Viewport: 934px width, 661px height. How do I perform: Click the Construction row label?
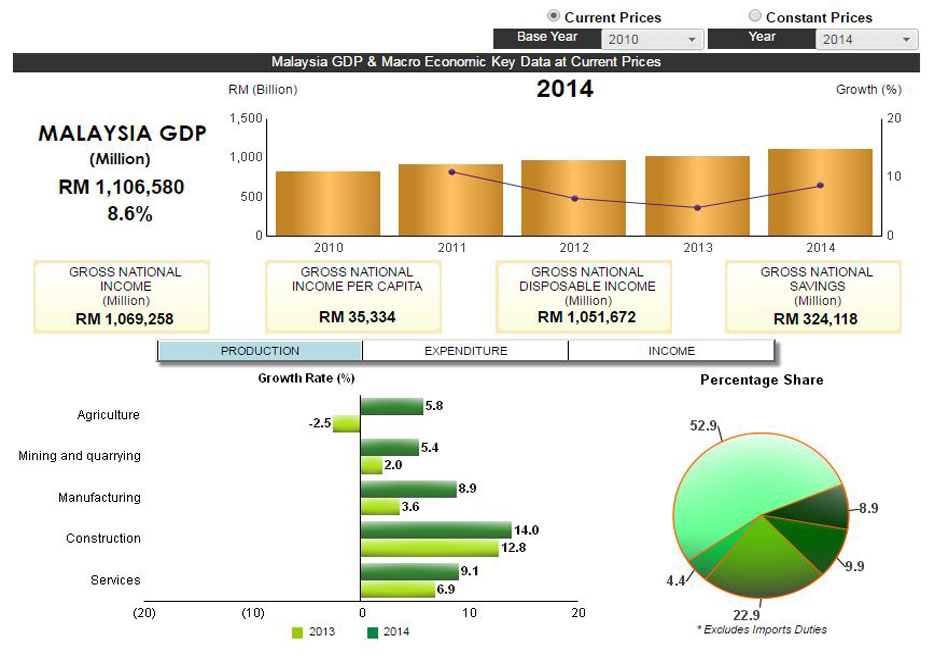coord(104,538)
